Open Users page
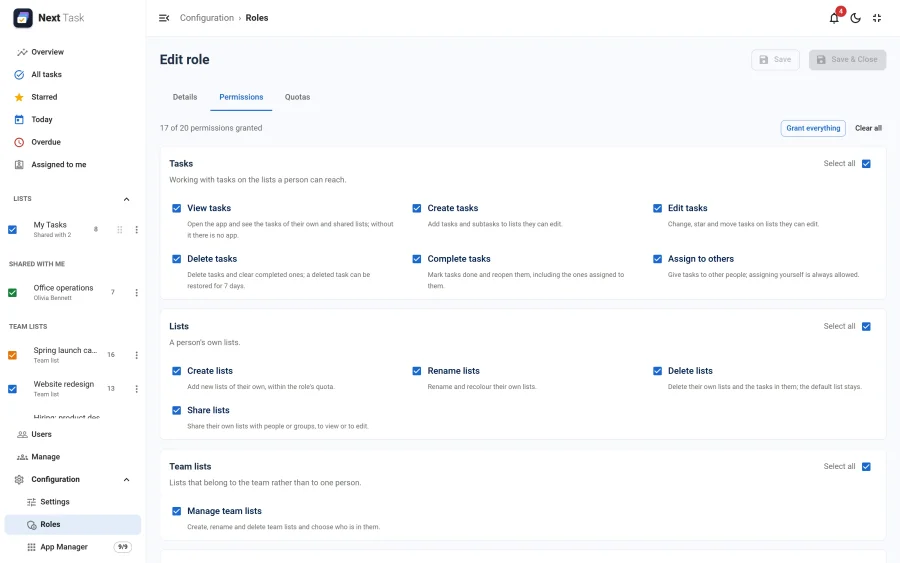 pos(73,434)
